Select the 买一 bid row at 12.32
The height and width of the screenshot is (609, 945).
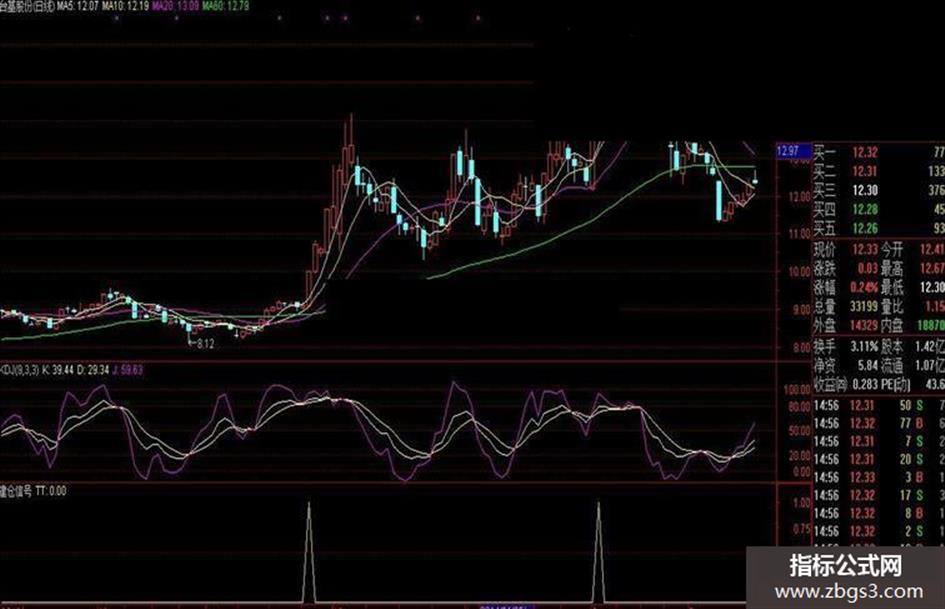[879, 152]
